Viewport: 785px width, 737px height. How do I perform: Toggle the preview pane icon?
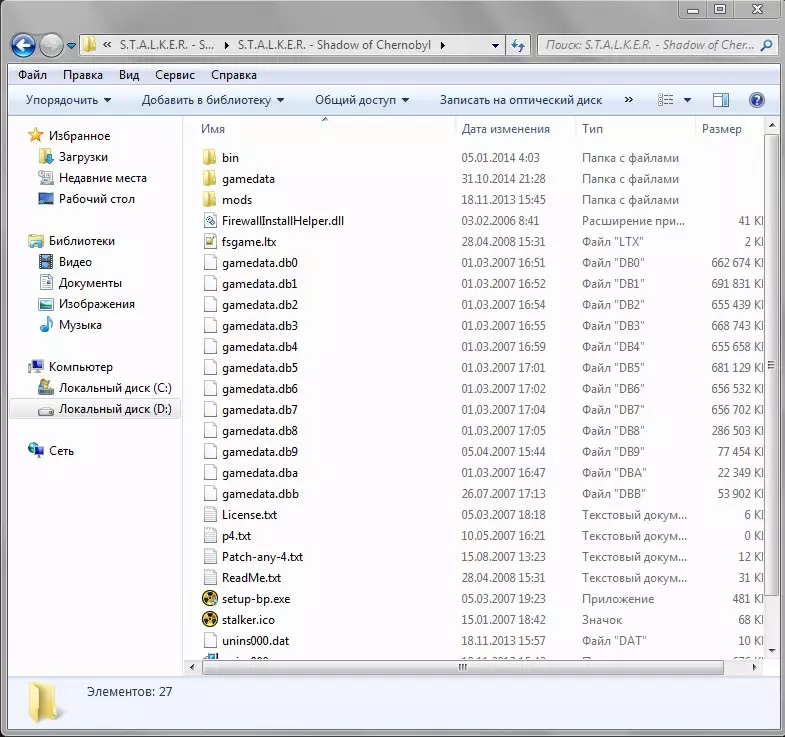720,100
